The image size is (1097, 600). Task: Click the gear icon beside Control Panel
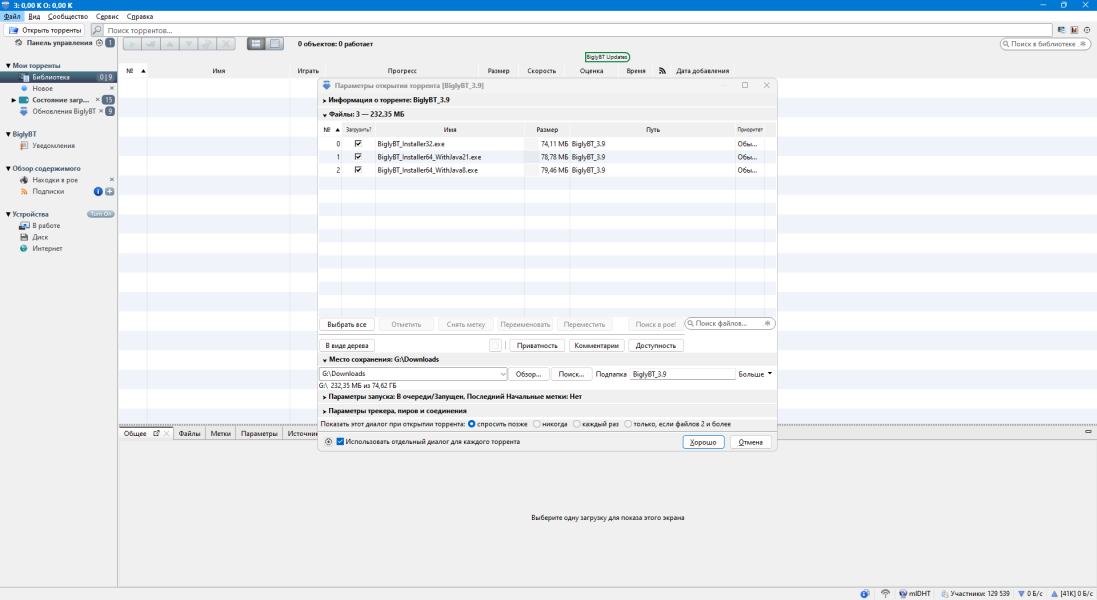point(99,43)
